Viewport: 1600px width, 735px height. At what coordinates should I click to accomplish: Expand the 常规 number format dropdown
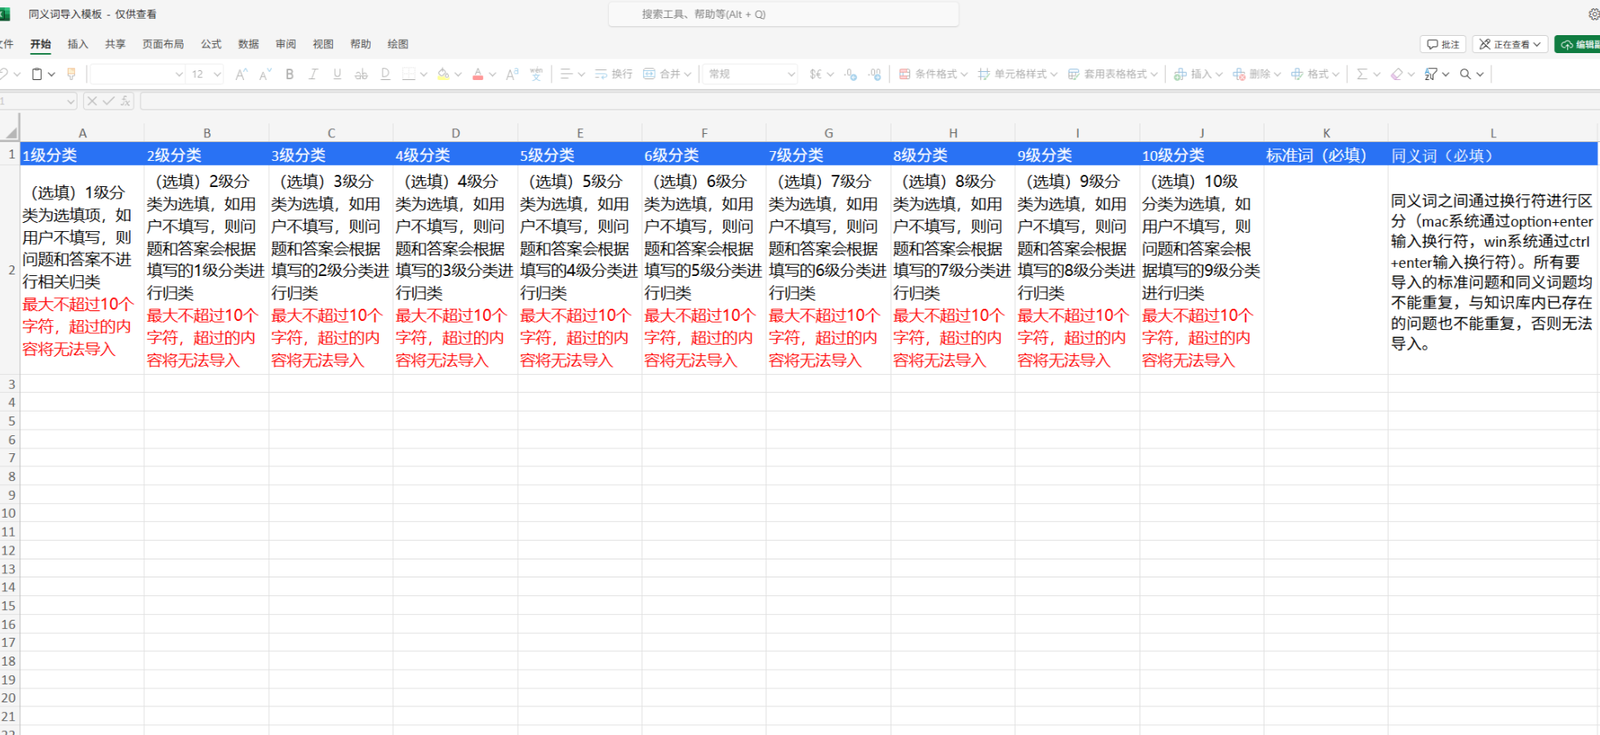pyautogui.click(x=751, y=74)
